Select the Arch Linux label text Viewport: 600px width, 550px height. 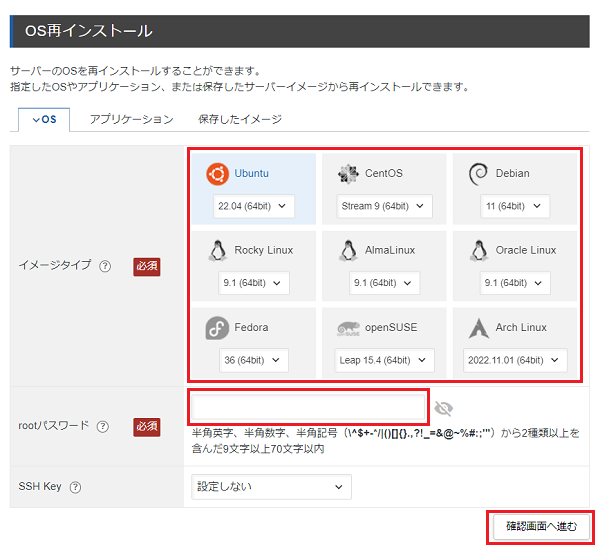pos(521,328)
